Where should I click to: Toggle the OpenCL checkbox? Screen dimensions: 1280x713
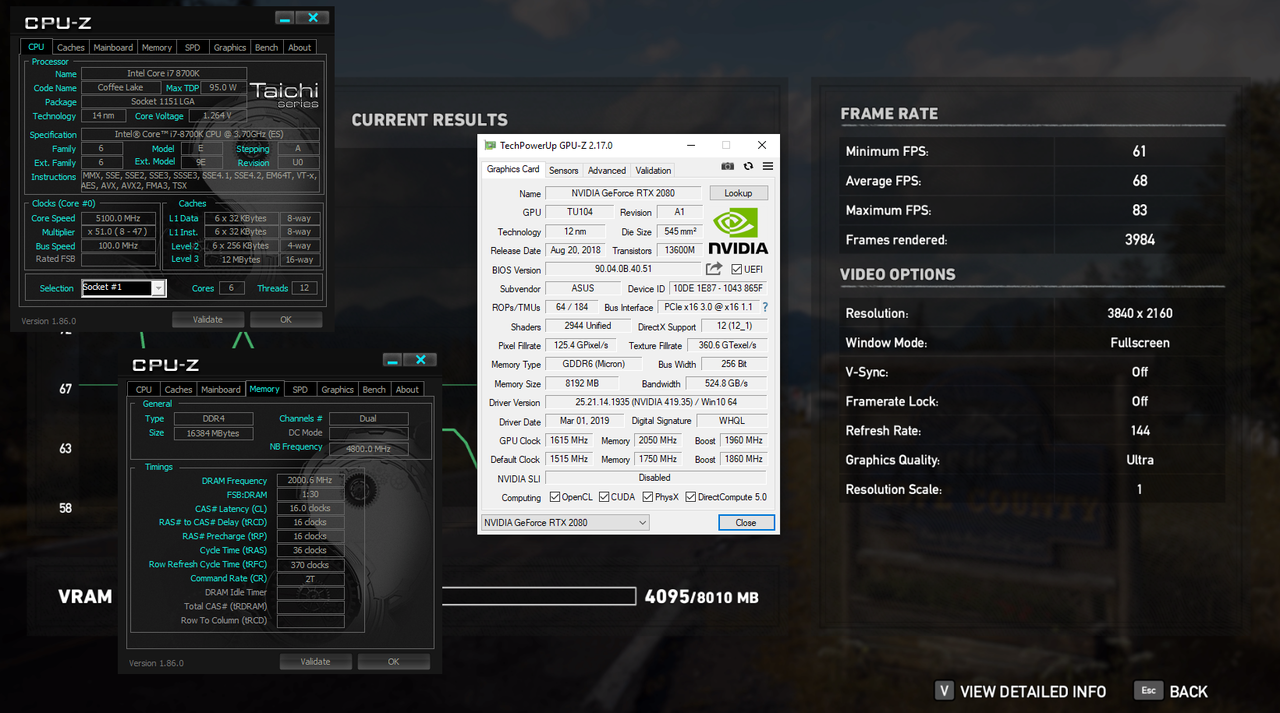pos(554,497)
